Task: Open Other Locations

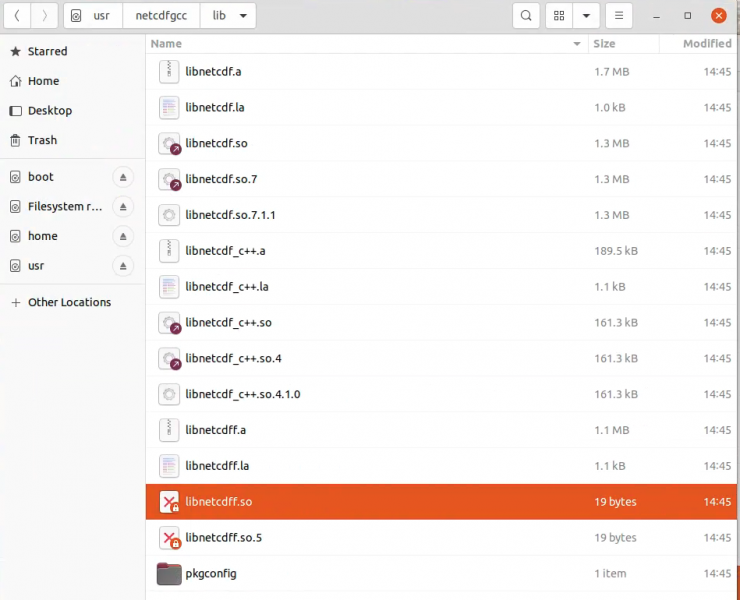Action: [x=69, y=302]
